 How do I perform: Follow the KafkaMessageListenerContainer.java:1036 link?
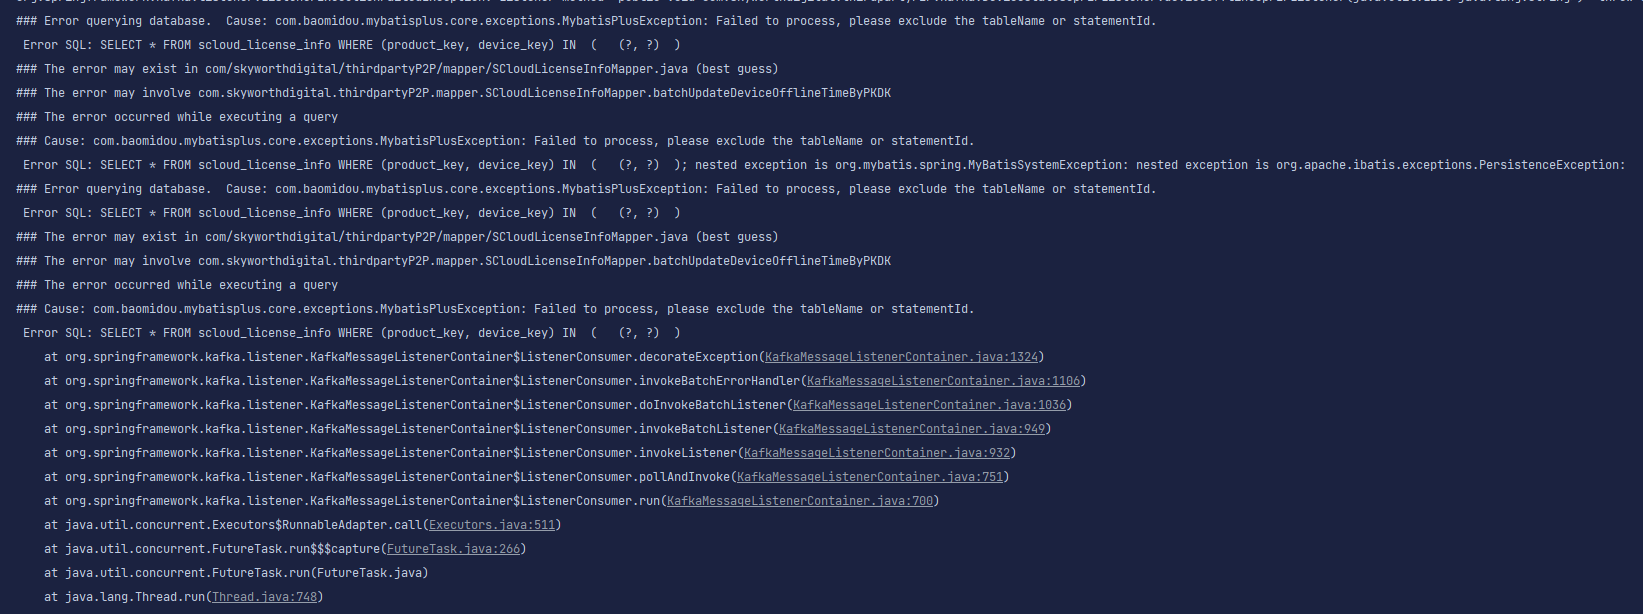click(x=930, y=405)
